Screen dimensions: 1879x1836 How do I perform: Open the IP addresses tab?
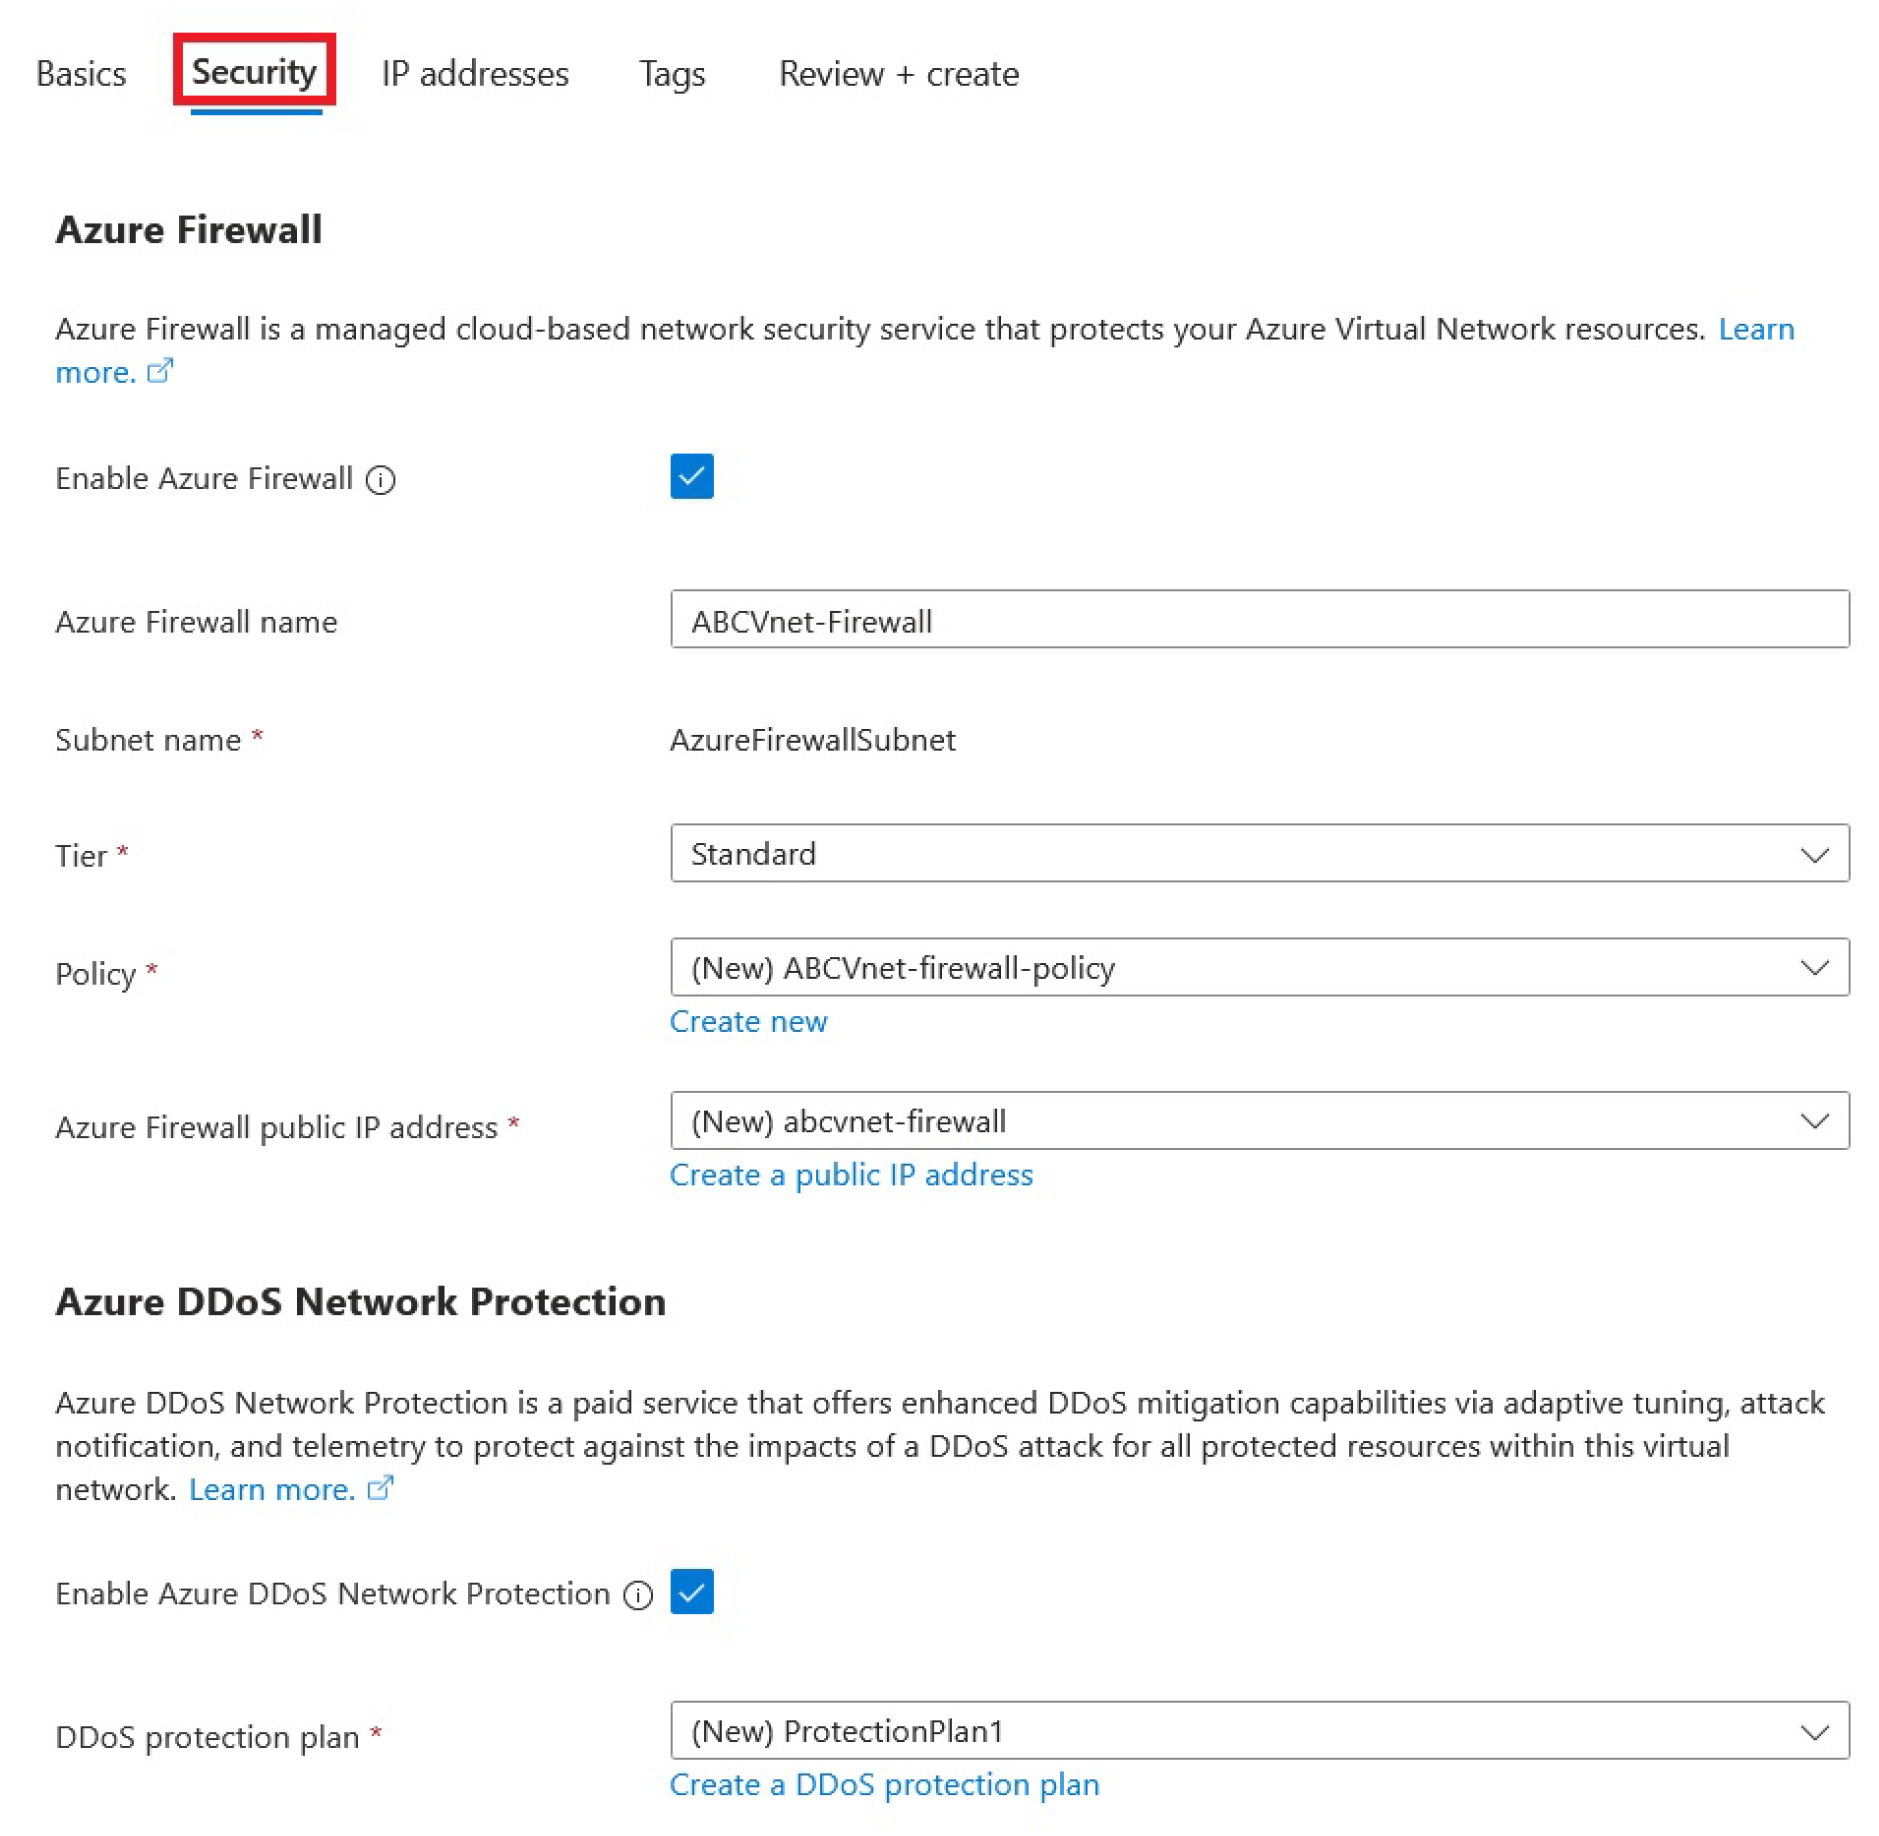pyautogui.click(x=474, y=74)
